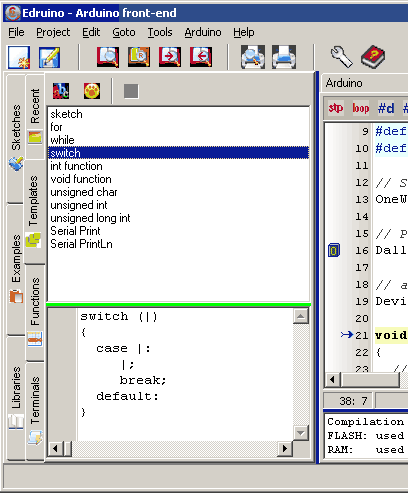The width and height of the screenshot is (408, 493).
Task: Click the 'FLASH: used' output line
Action: point(366,436)
